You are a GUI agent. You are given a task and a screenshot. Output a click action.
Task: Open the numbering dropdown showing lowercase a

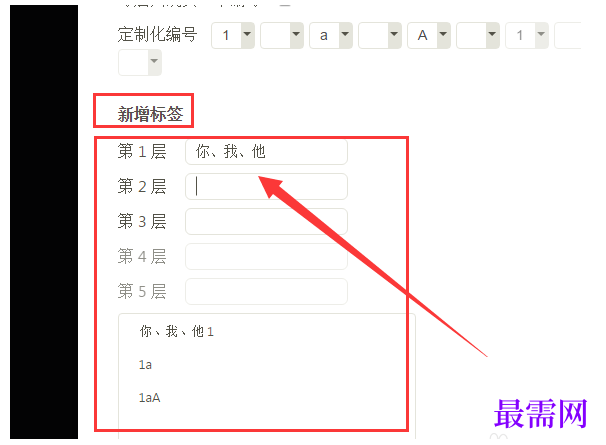[331, 35]
